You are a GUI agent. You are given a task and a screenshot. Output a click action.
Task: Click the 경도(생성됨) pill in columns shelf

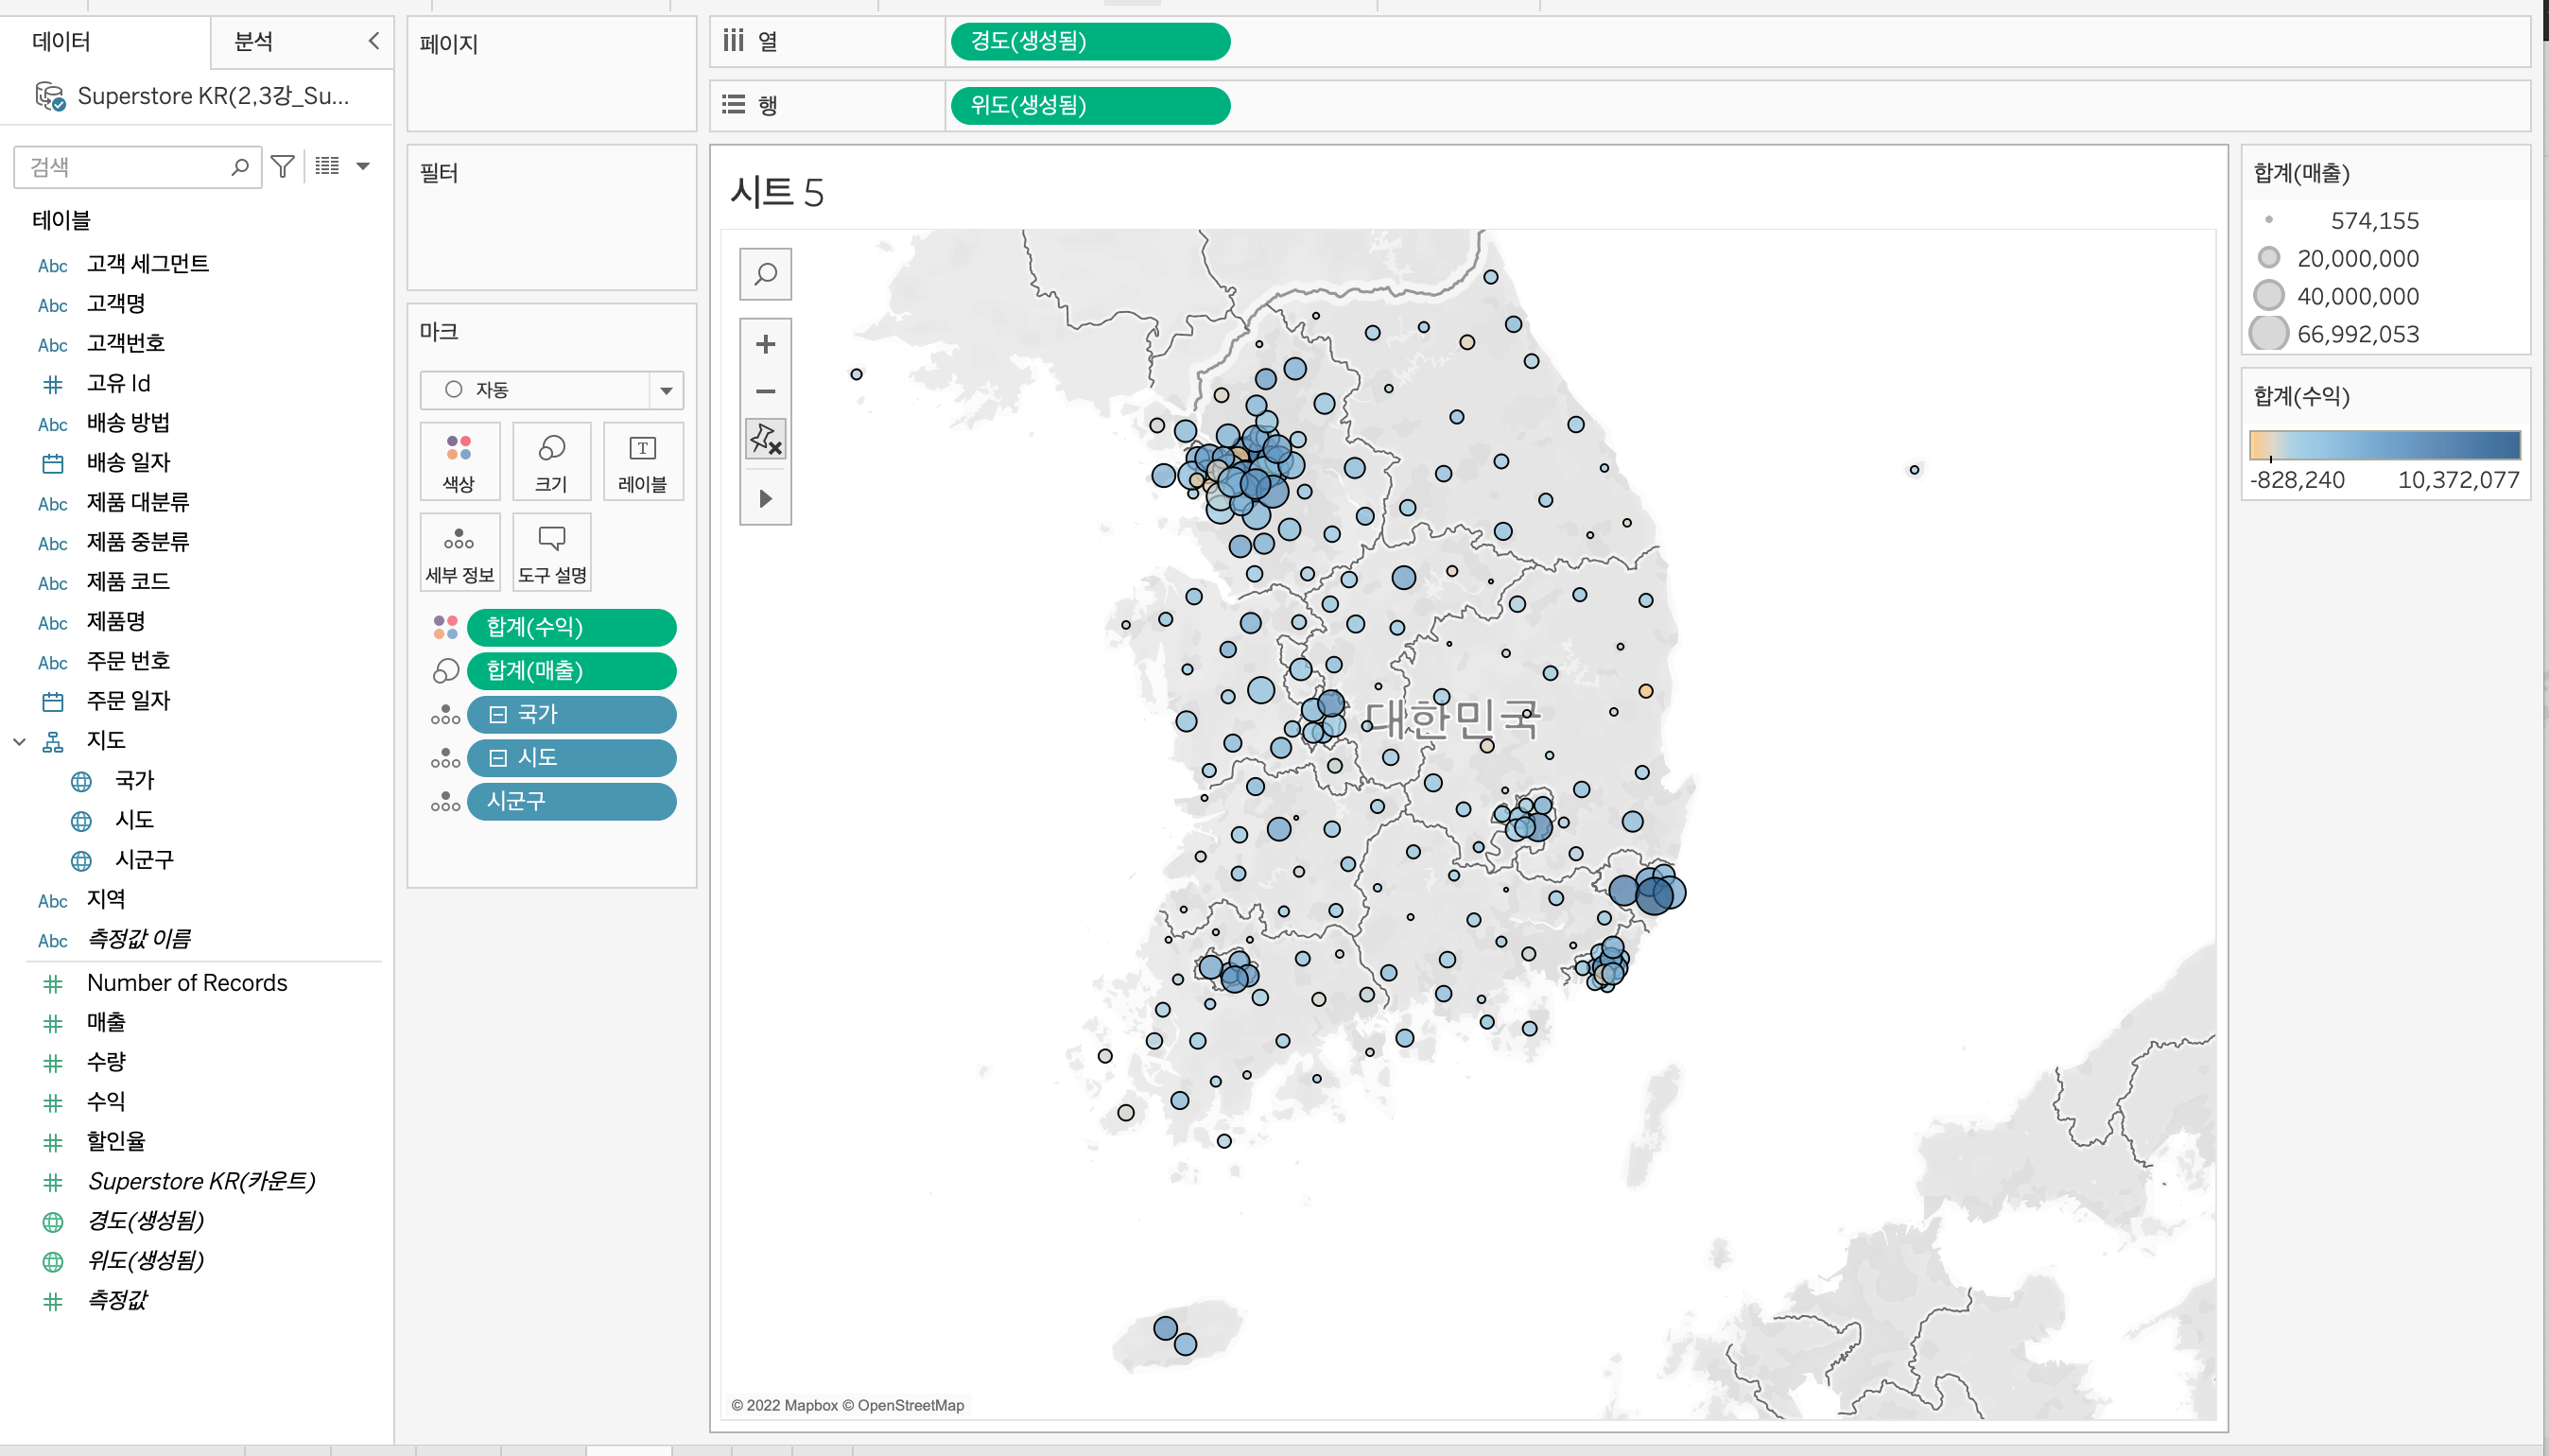pos(1089,42)
